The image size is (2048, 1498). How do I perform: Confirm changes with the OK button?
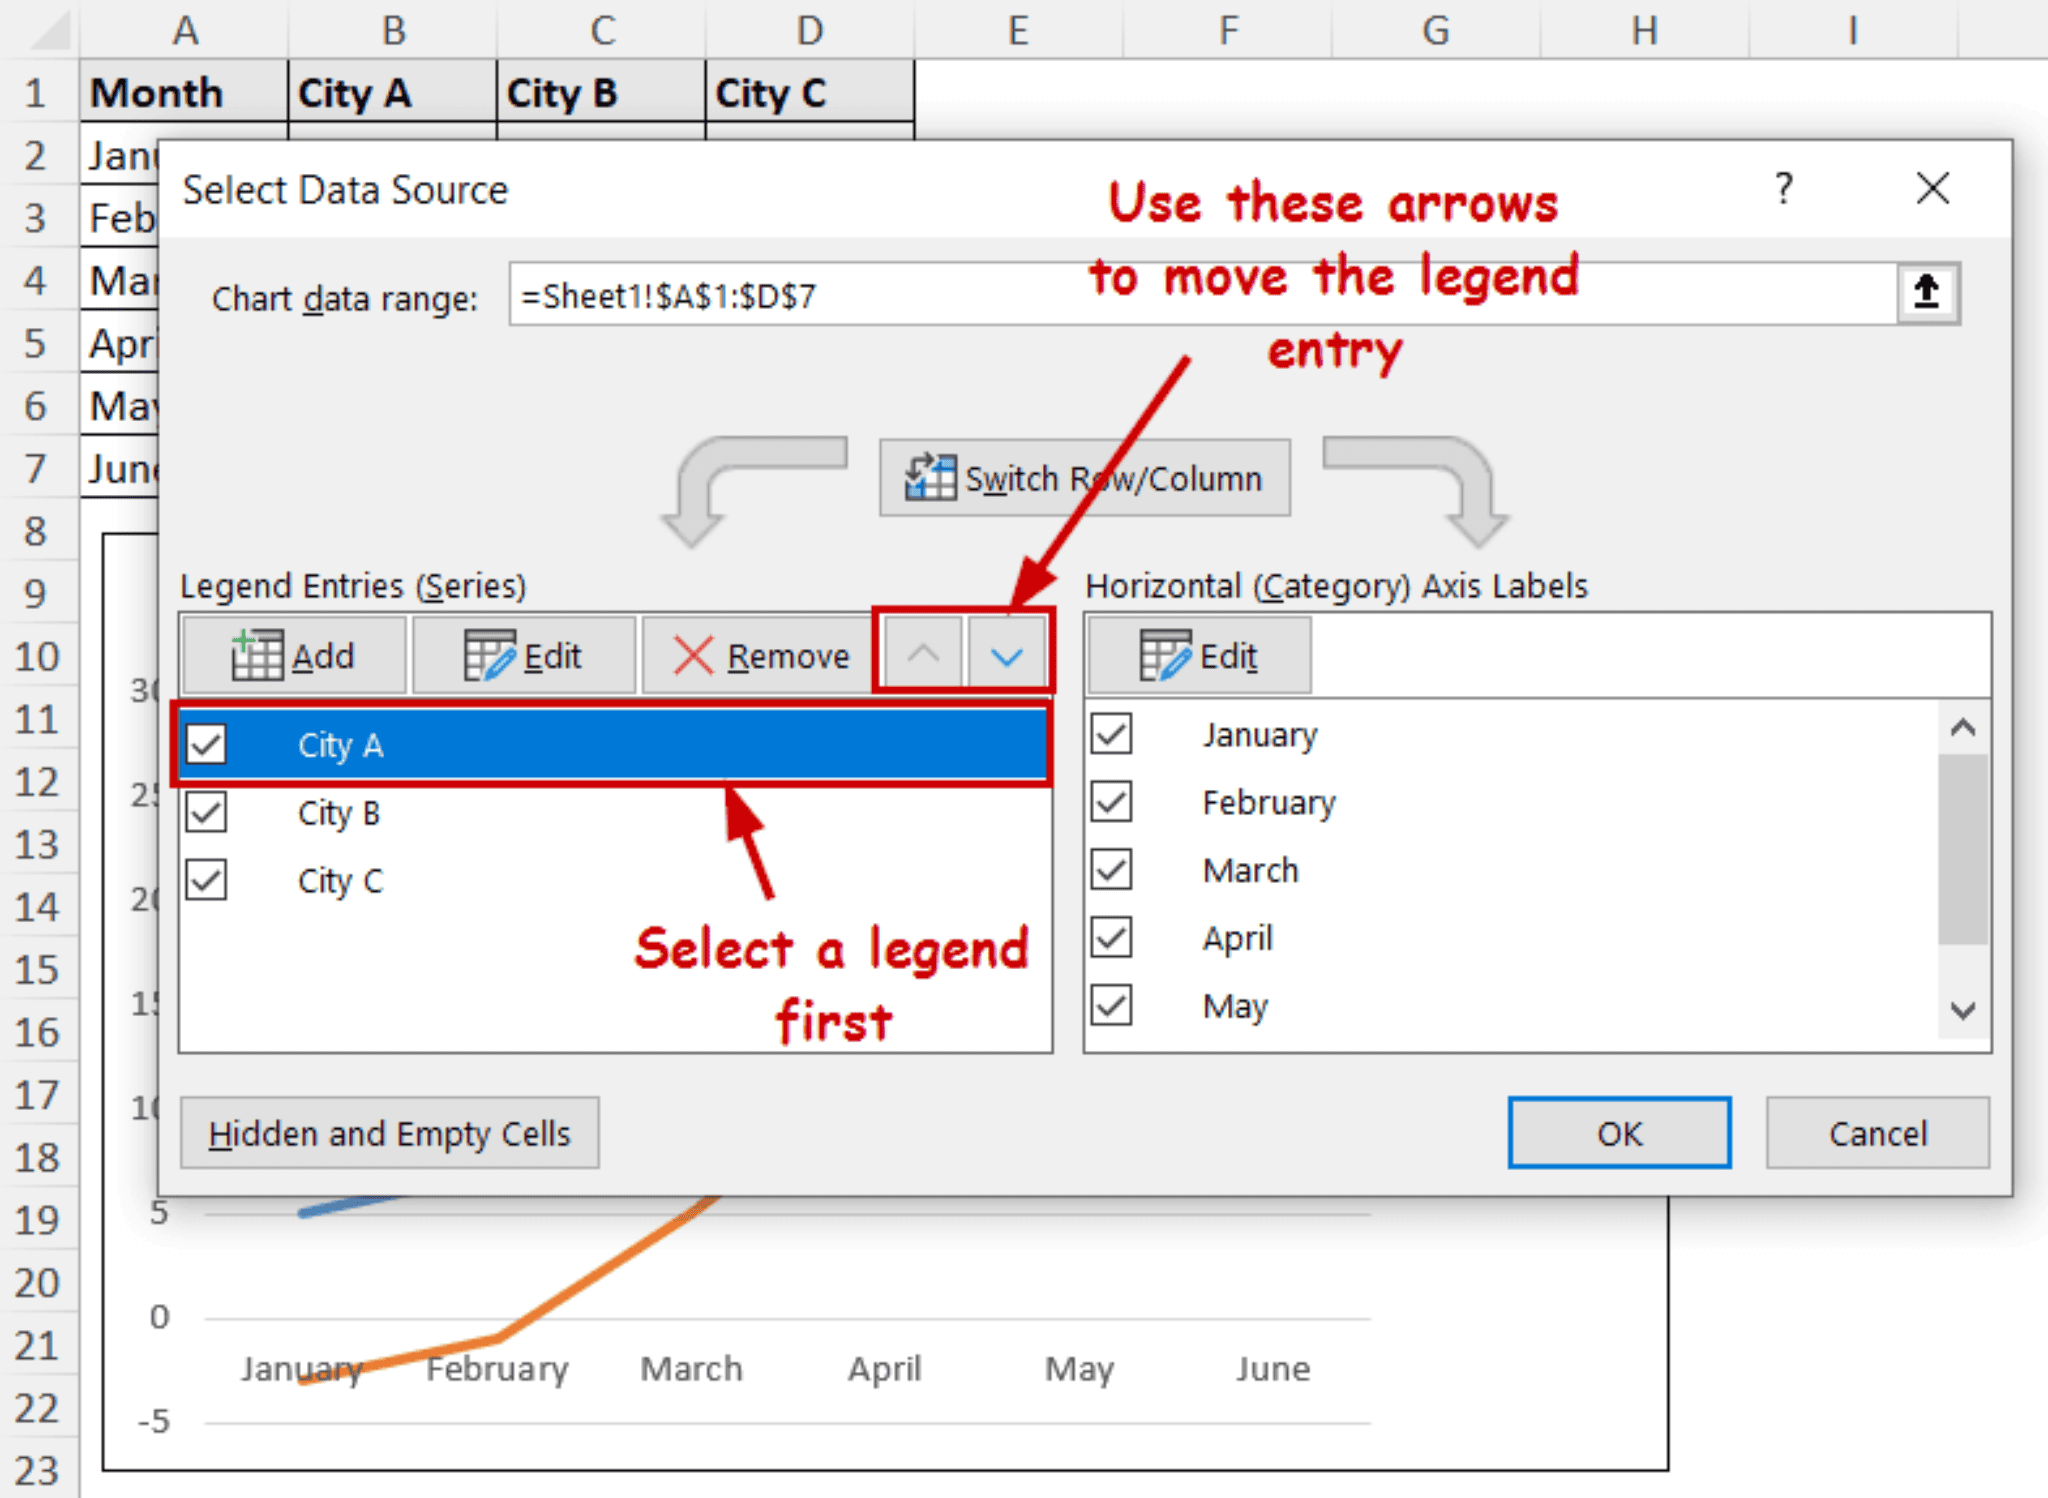(x=1619, y=1133)
